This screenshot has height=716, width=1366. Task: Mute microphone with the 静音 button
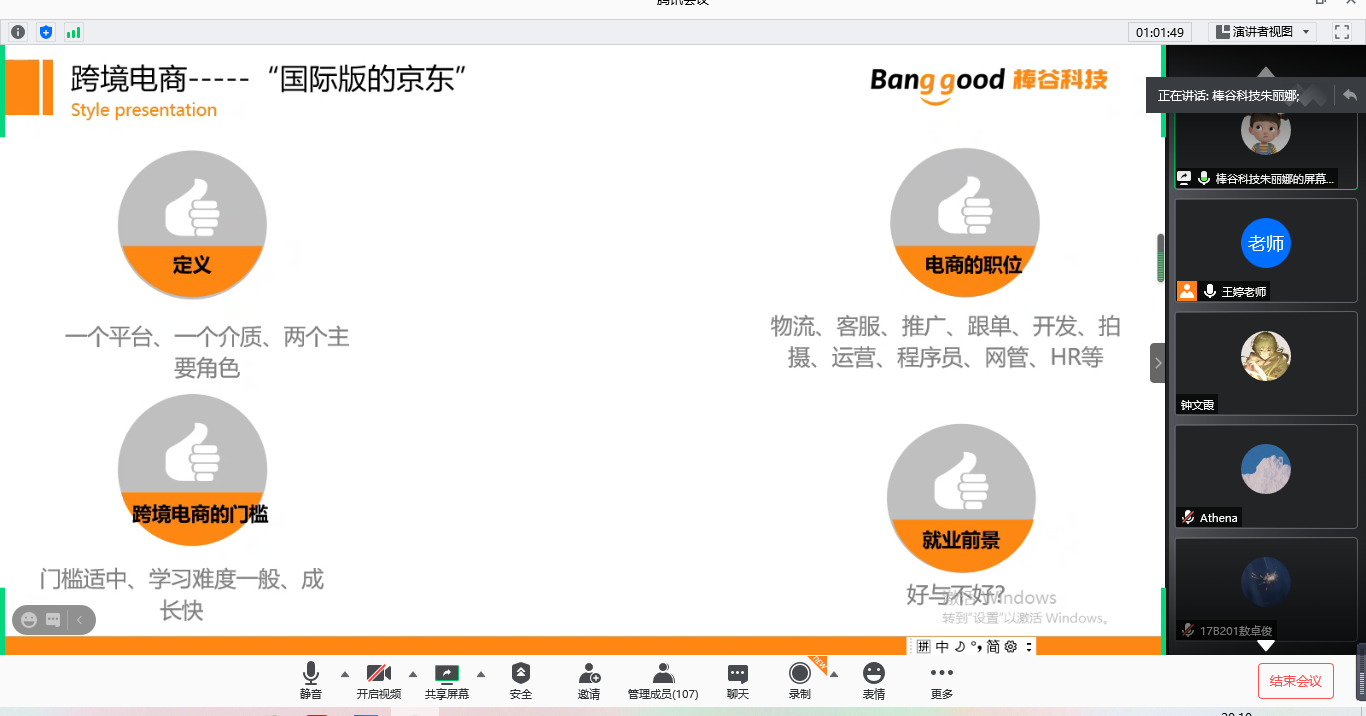coord(311,680)
